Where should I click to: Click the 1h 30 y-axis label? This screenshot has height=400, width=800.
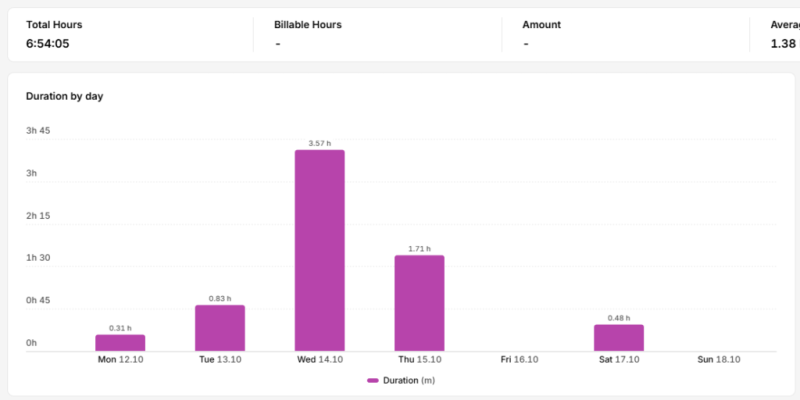(x=38, y=258)
